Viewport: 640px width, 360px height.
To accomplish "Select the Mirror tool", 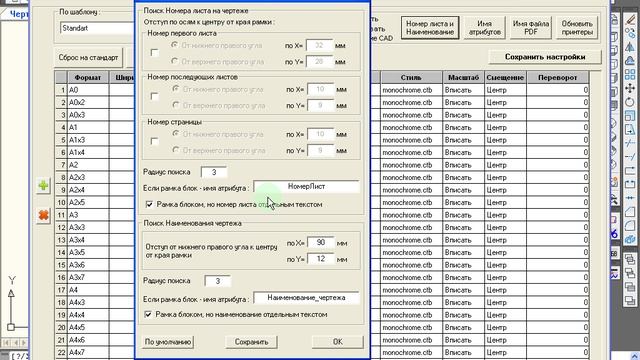I will pos(630,47).
